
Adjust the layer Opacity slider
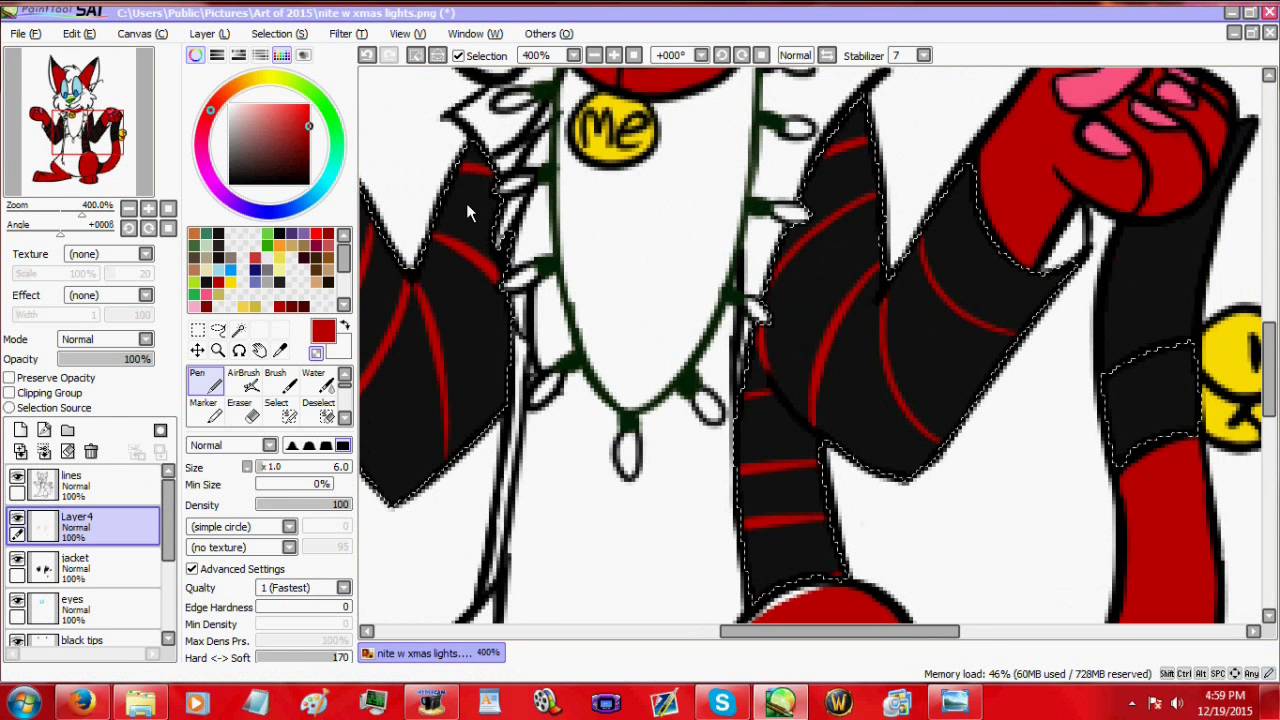[x=105, y=359]
